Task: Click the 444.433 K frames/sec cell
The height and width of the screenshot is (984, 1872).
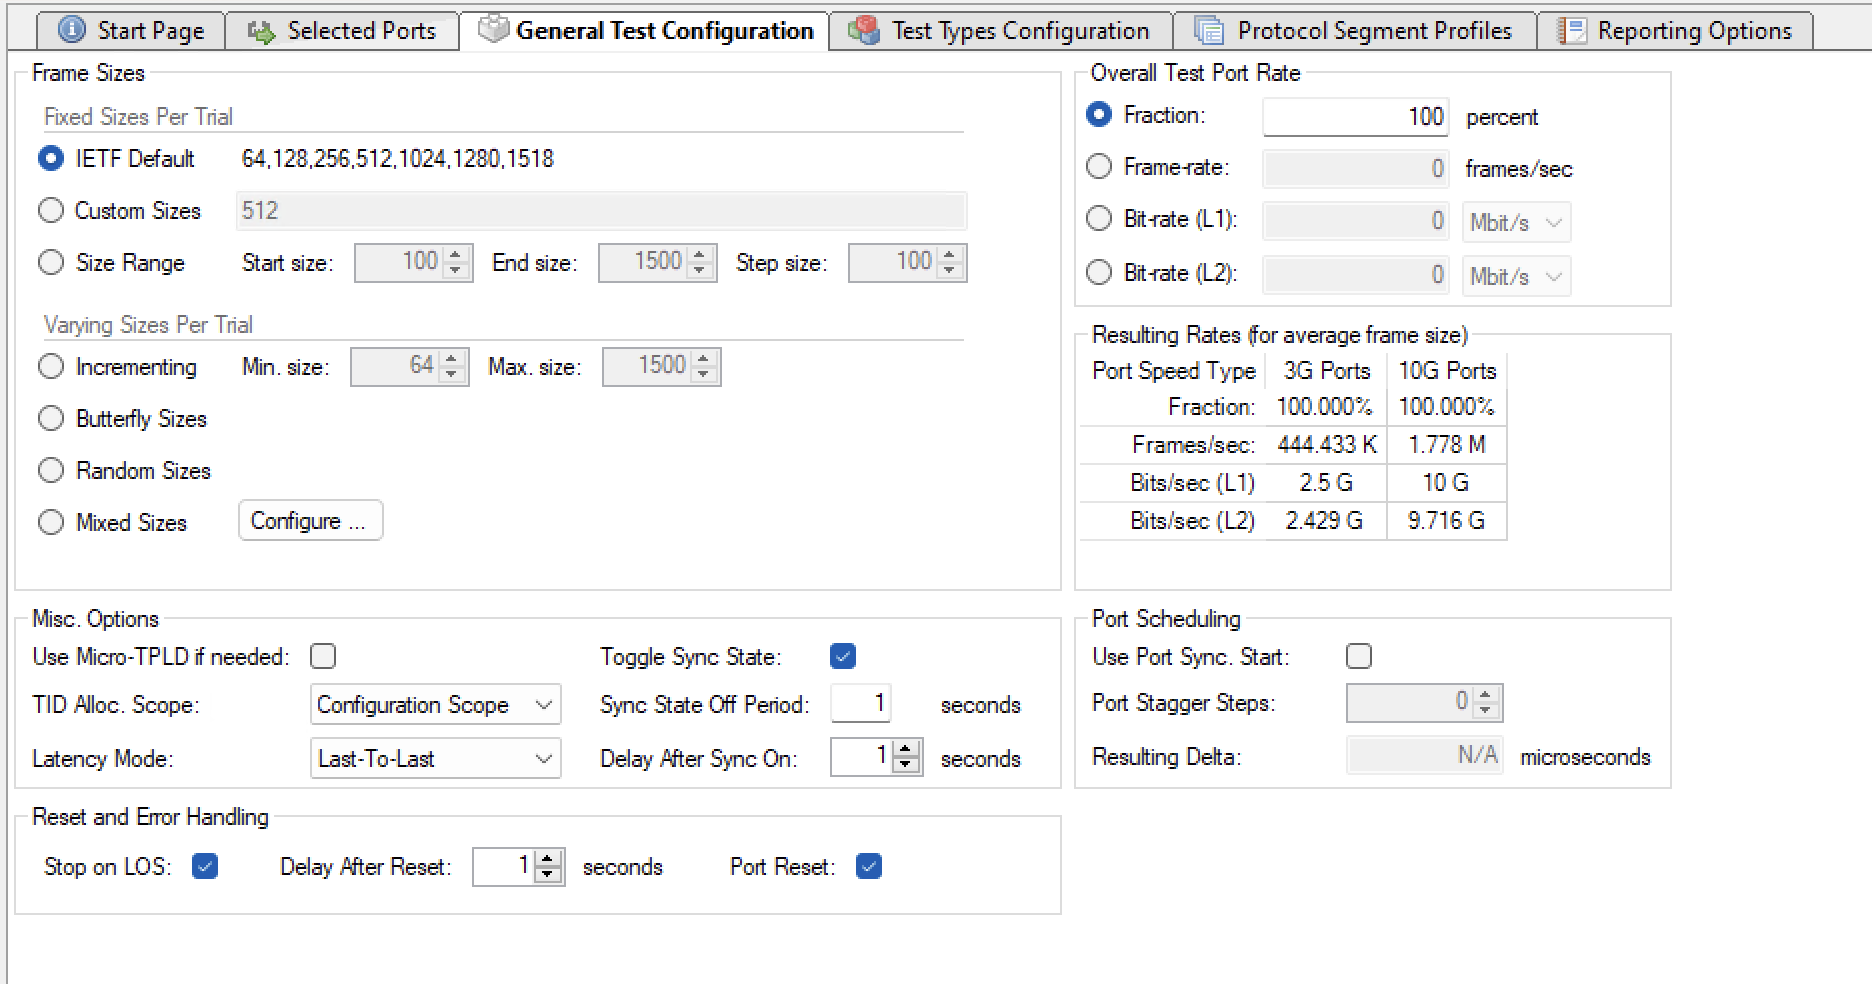Action: point(1327,445)
